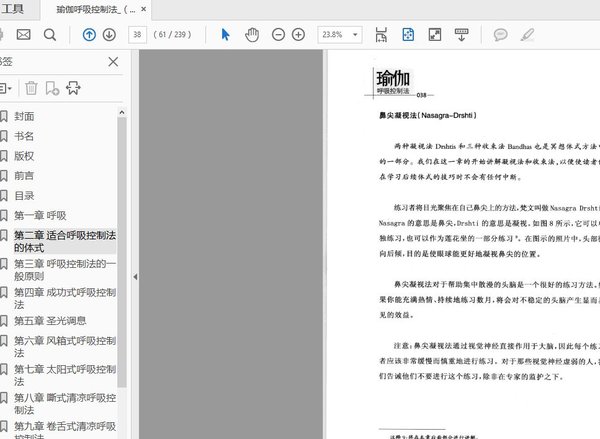600x439 pixels.
Task: Open the 书名 bookmark
Action: (x=24, y=136)
